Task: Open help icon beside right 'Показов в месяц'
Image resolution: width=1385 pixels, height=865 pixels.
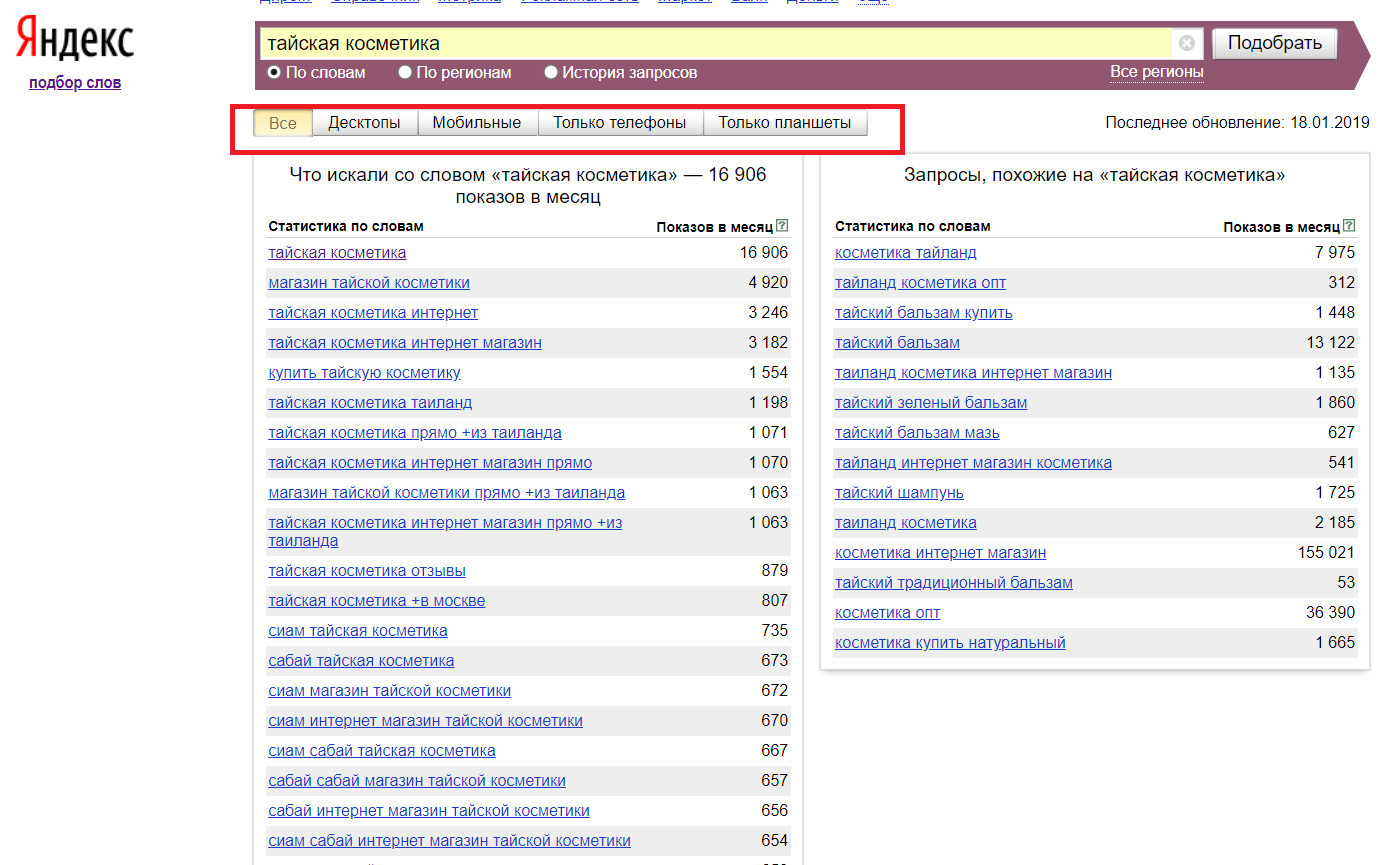Action: (x=1349, y=226)
